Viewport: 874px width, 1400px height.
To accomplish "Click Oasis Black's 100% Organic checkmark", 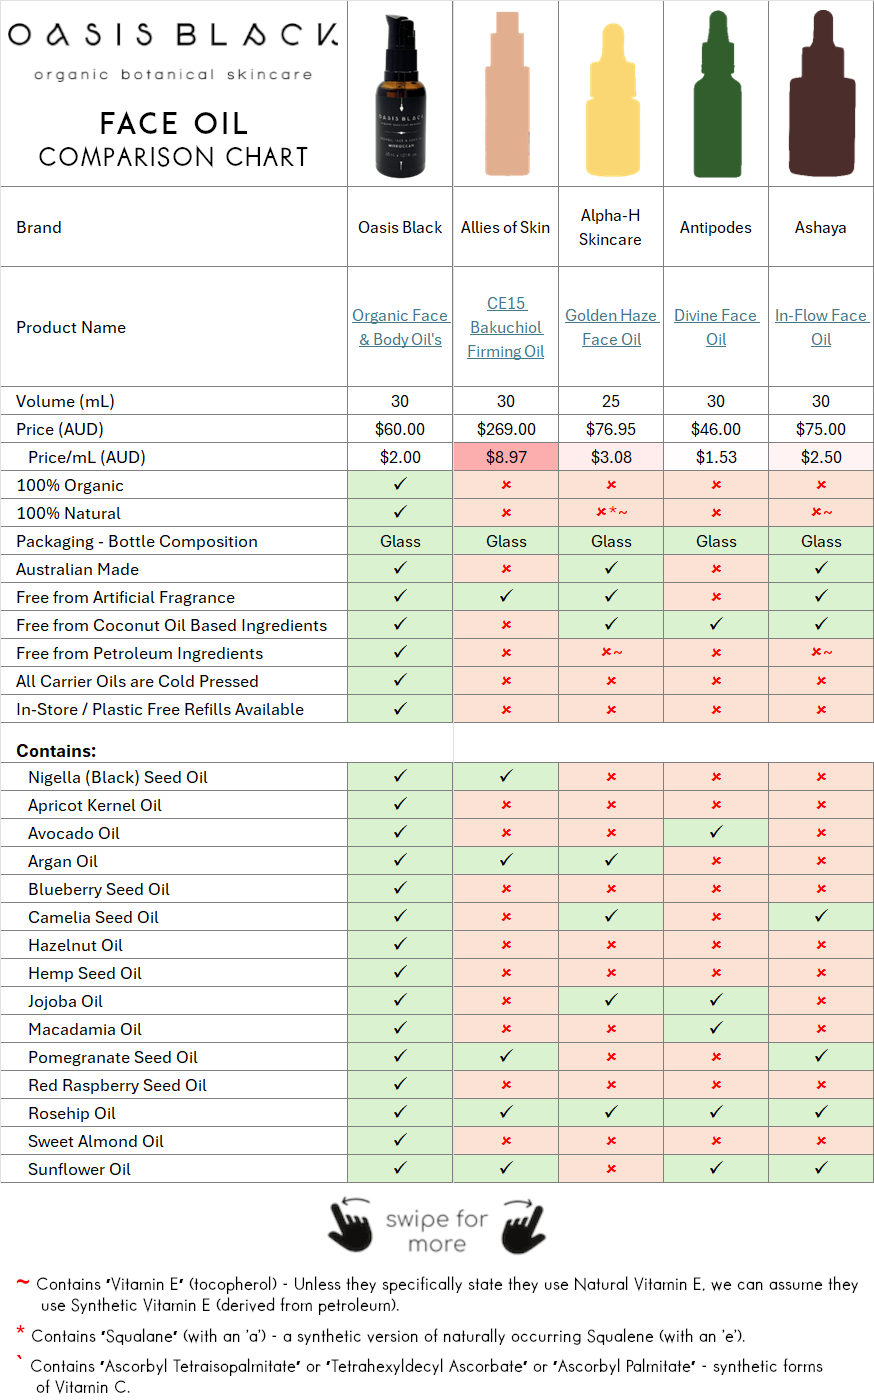I will click(x=400, y=484).
